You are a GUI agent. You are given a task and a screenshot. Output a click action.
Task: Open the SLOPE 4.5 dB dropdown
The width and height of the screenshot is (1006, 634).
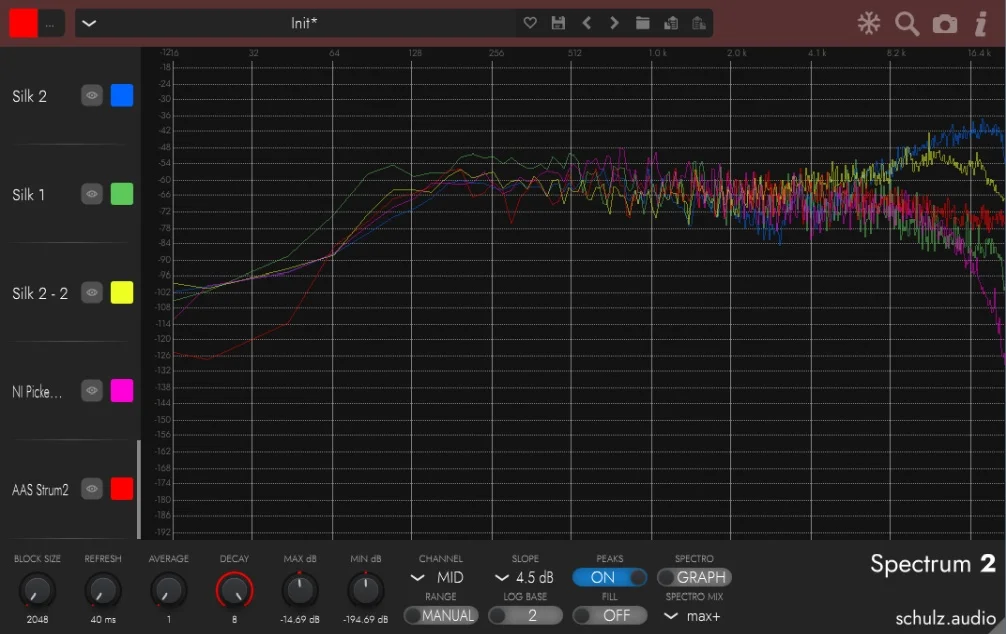click(524, 578)
